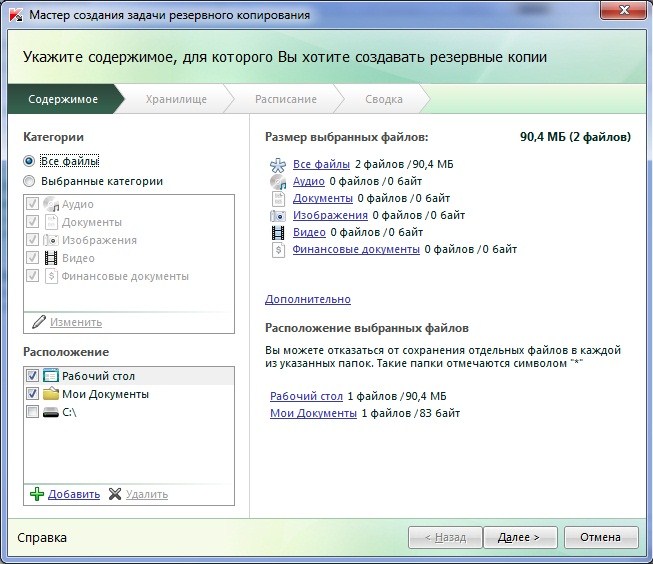Close the backup wizard window
Viewport: 653px width, 564px height.
coord(624,10)
